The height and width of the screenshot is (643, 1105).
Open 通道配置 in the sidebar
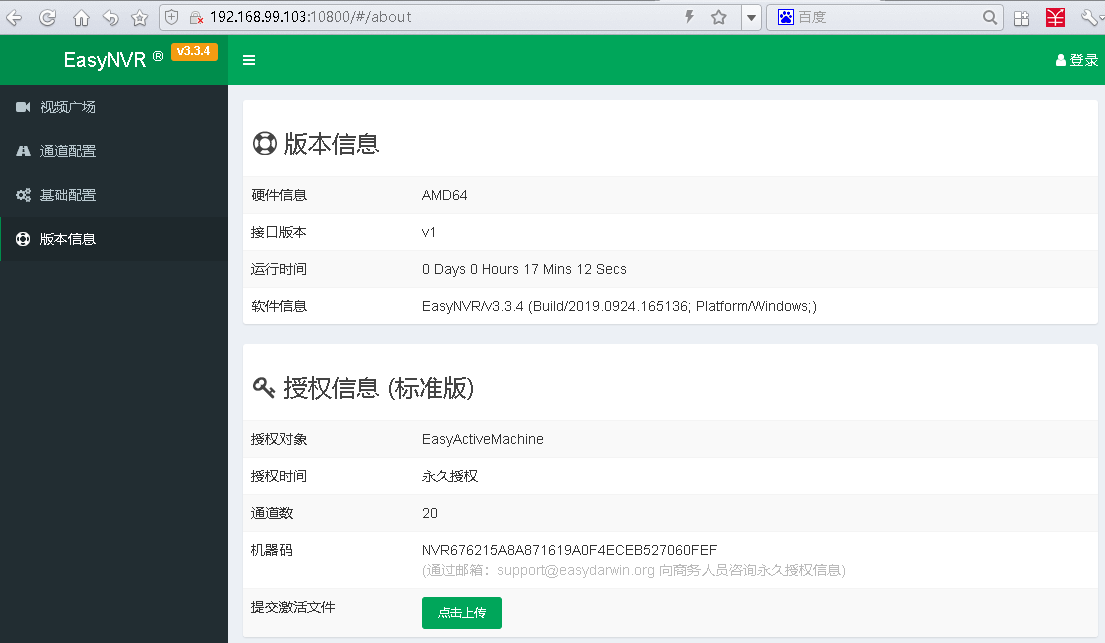tap(113, 151)
